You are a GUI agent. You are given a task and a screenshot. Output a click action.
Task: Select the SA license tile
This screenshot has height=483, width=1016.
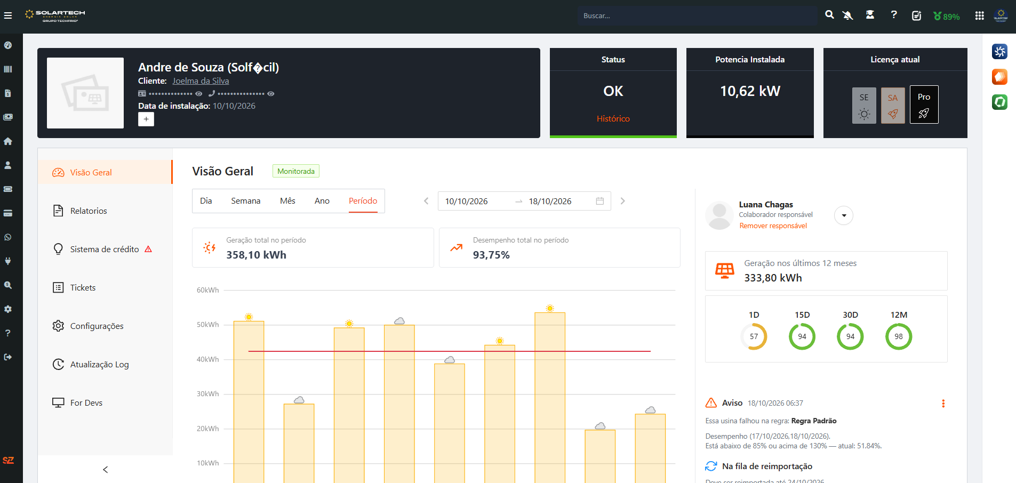[893, 105]
